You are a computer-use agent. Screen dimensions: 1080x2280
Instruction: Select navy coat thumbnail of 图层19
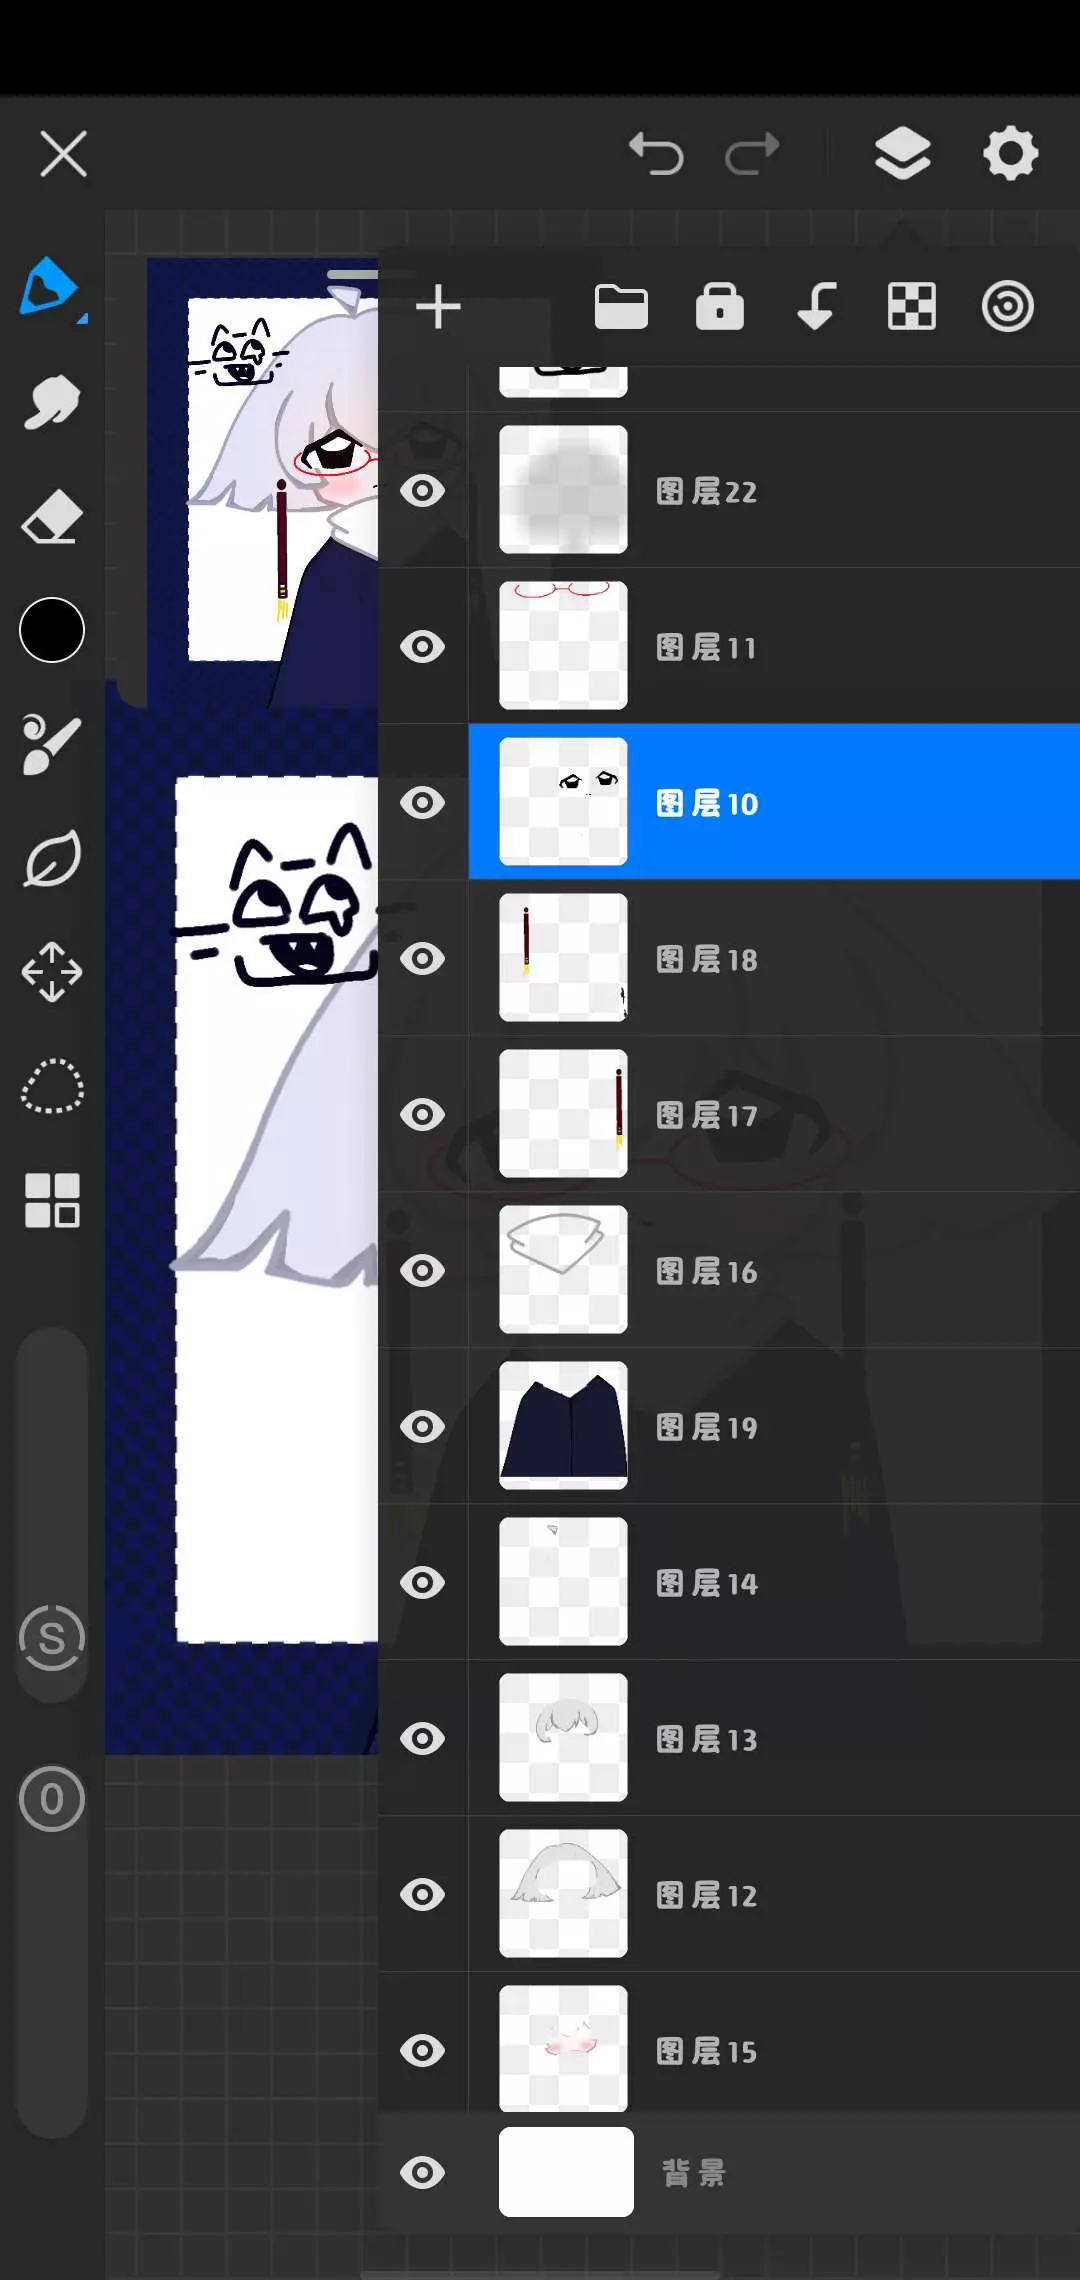[563, 1426]
